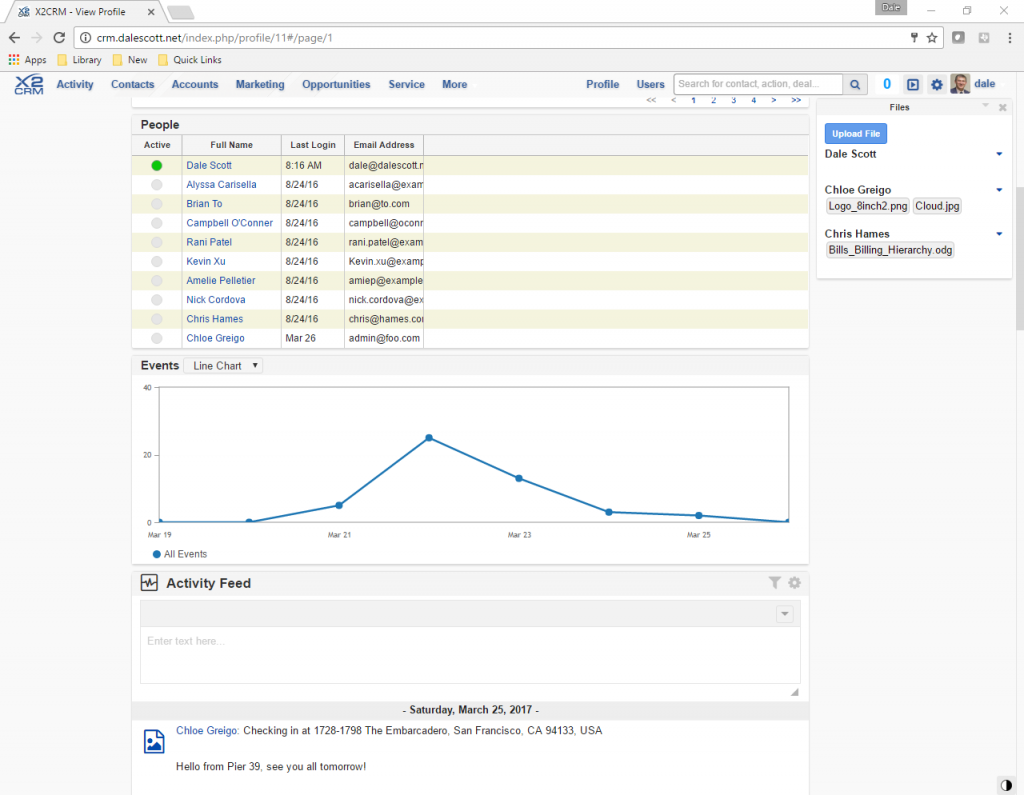Click the Activity Feed widget icon

(148, 582)
